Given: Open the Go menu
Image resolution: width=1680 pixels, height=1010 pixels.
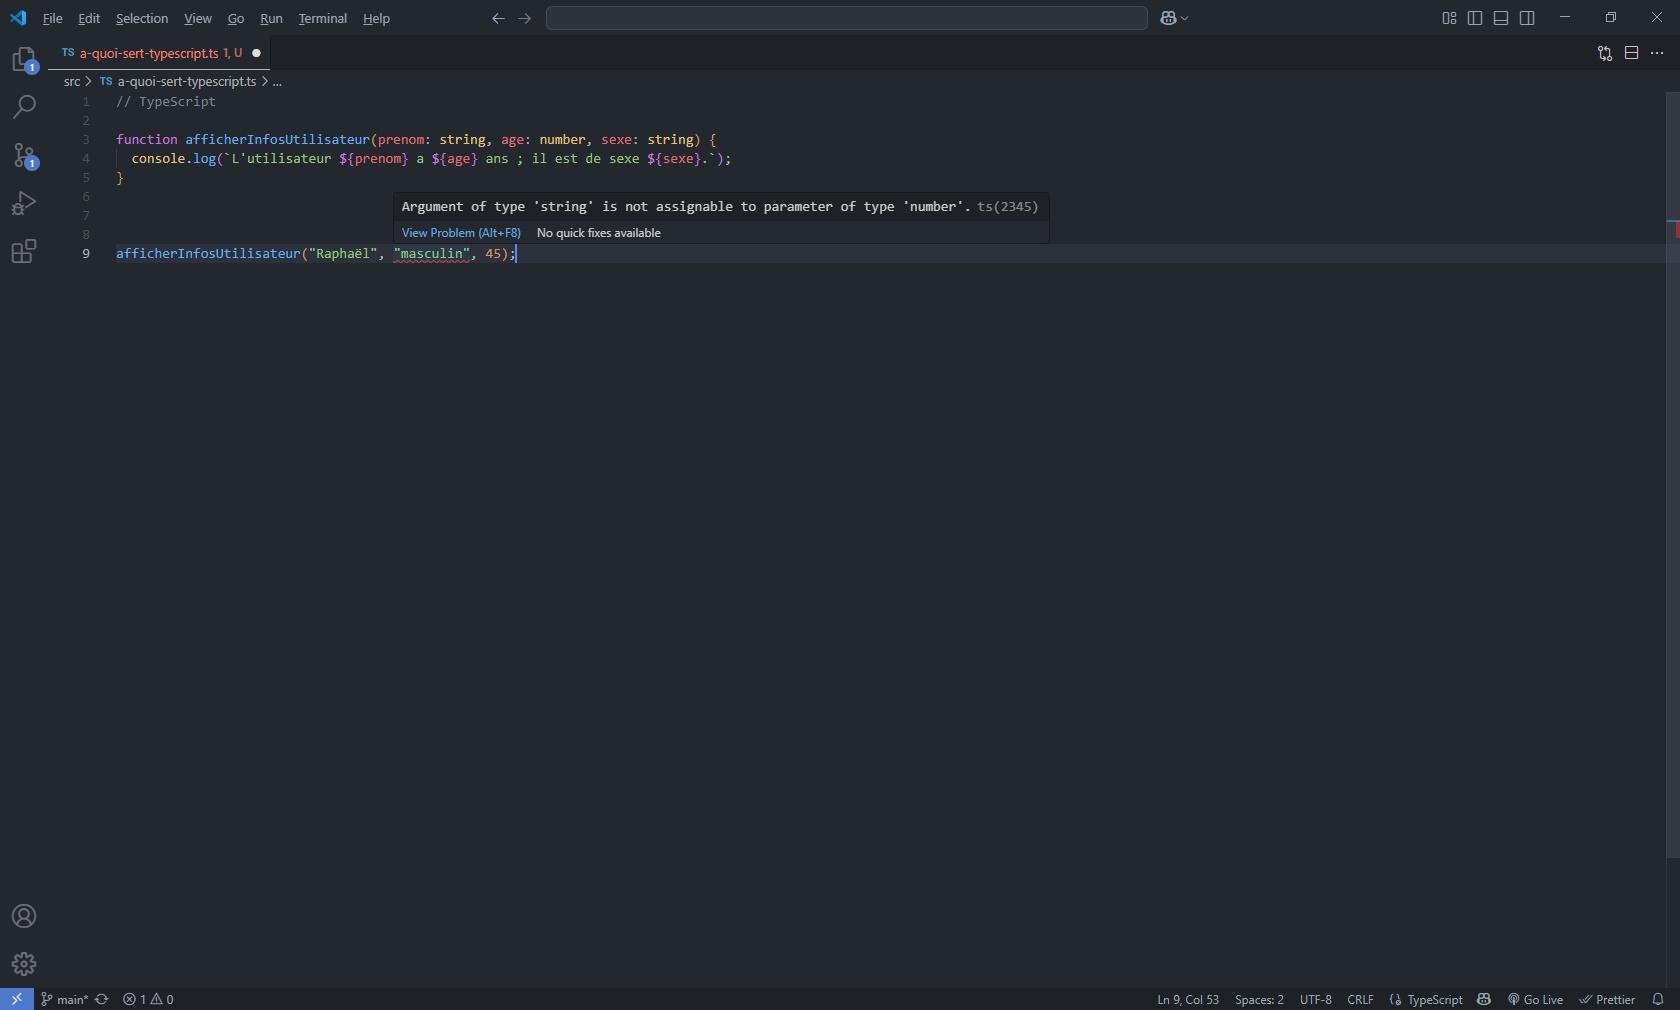Looking at the screenshot, I should click(x=236, y=18).
